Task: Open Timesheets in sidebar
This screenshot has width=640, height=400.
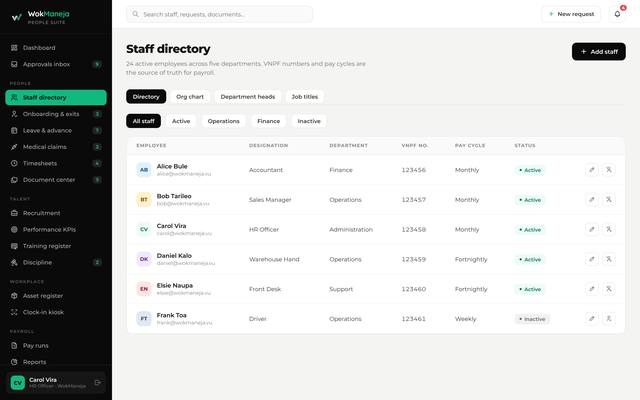Action: pos(56,163)
